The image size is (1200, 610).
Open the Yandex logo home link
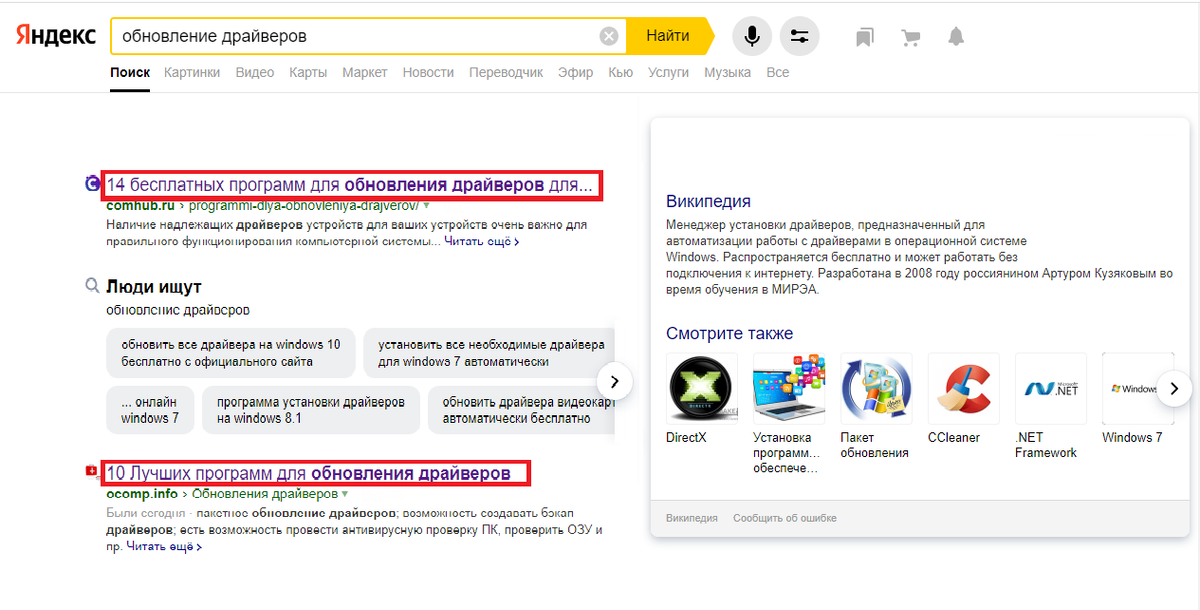tap(56, 36)
